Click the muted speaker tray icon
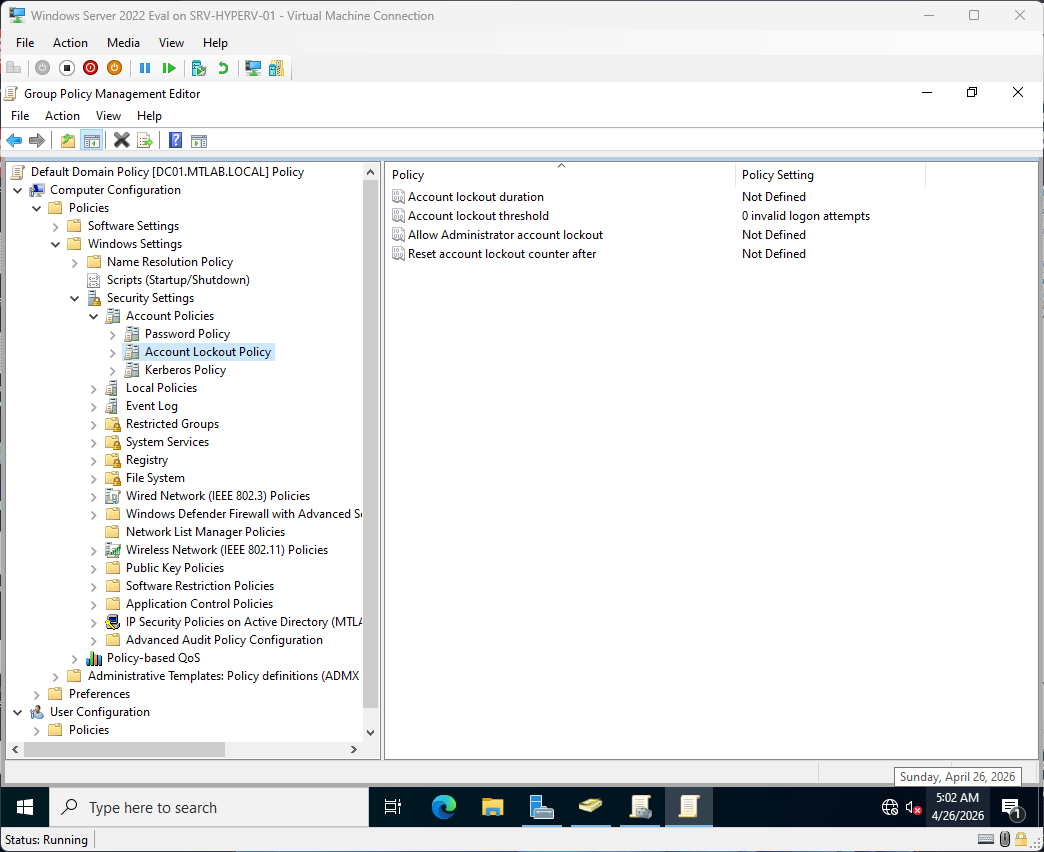 914,808
